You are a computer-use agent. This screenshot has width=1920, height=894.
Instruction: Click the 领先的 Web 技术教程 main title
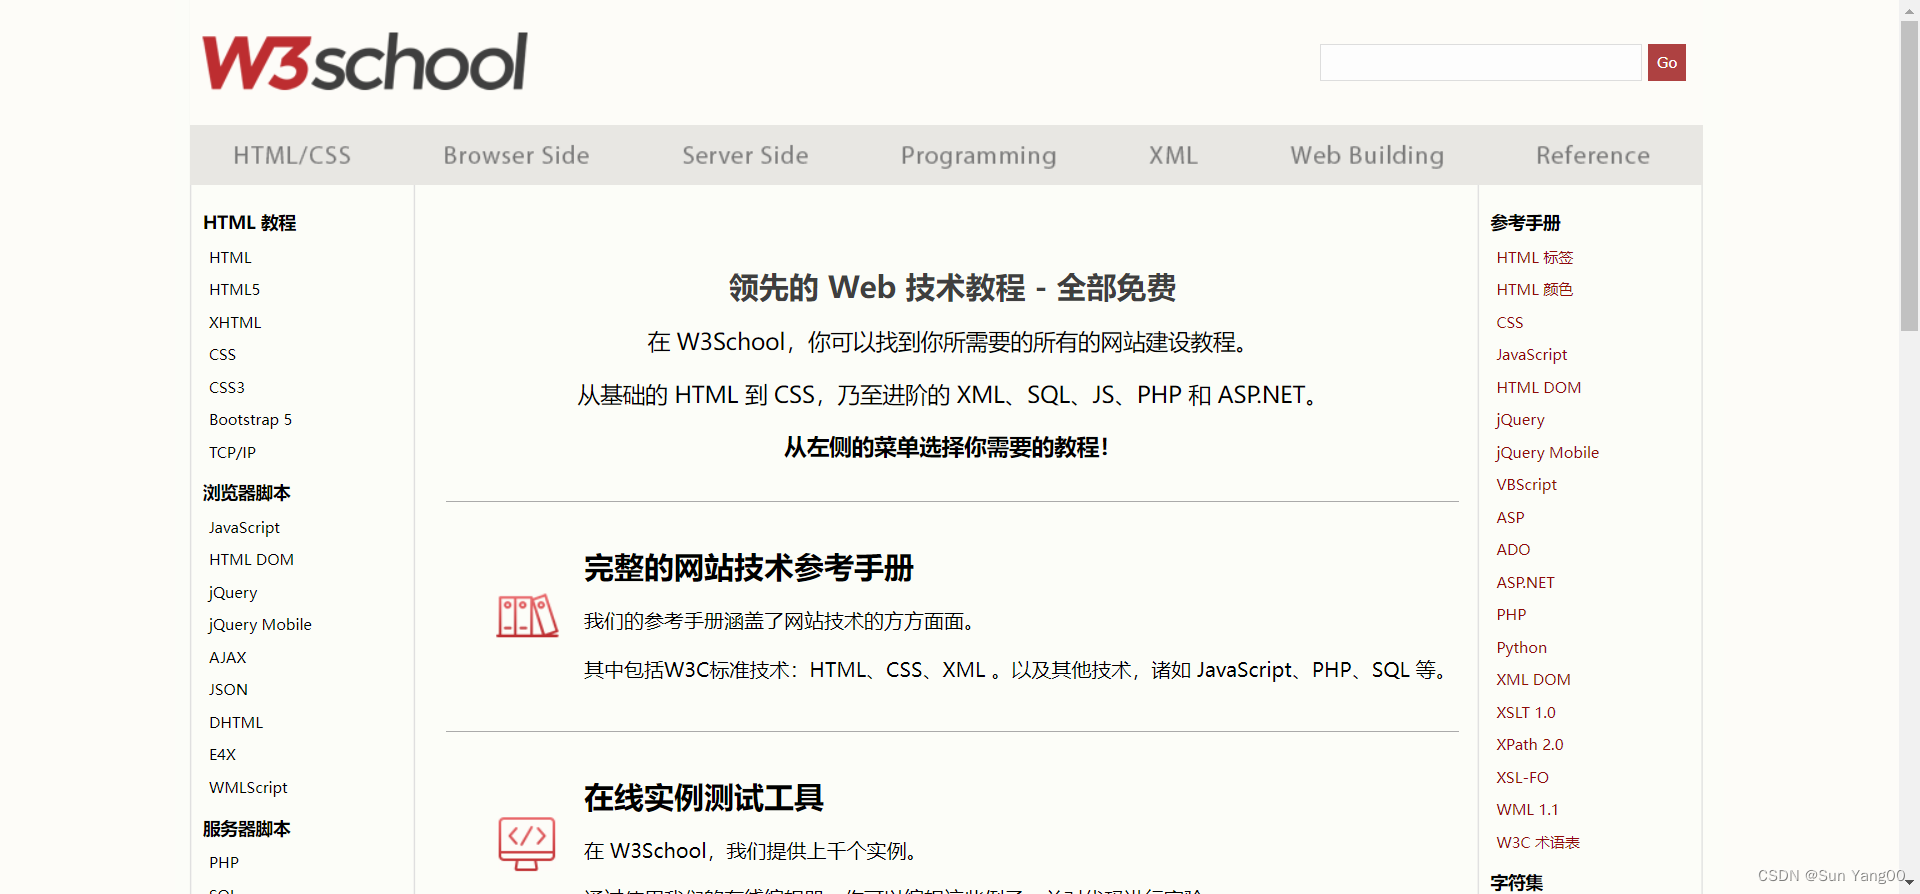point(952,288)
